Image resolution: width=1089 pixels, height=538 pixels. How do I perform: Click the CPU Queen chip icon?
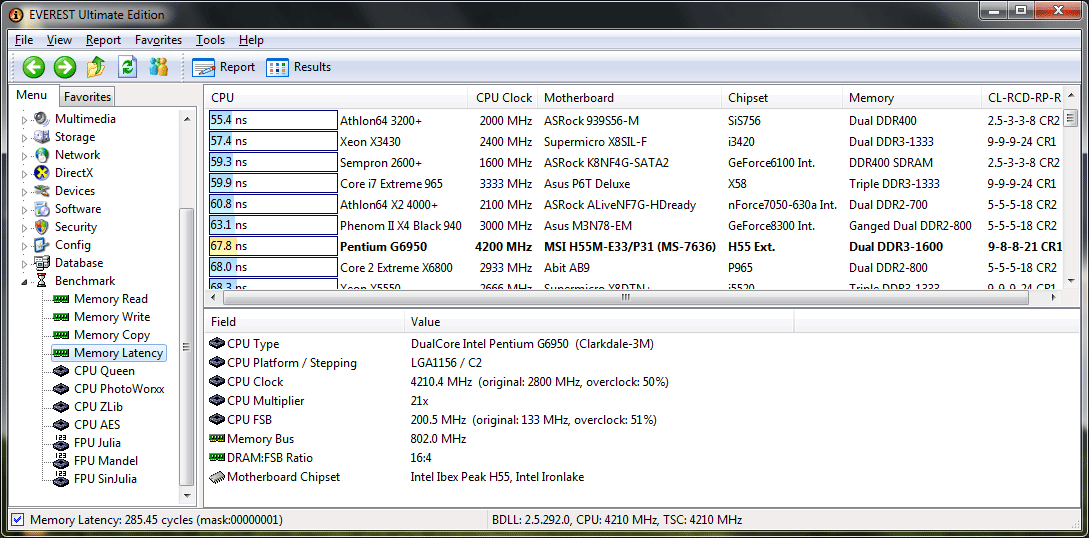coord(62,371)
